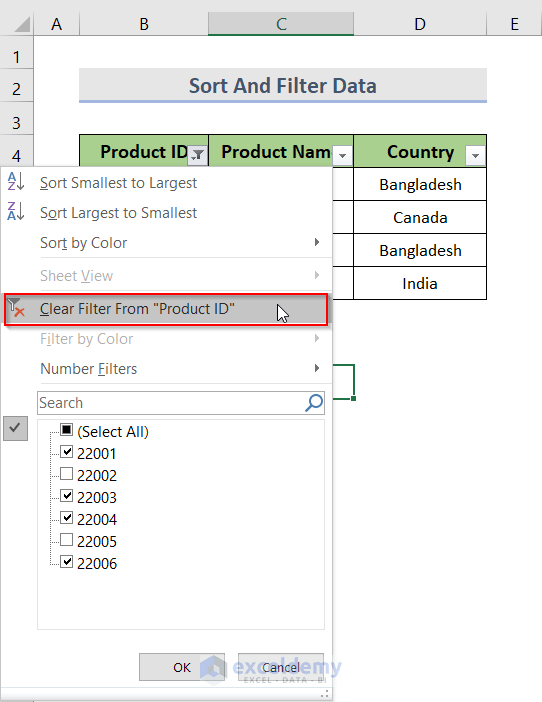Click the Filter by Color menu item
The width and height of the screenshot is (542, 702).
click(166, 339)
